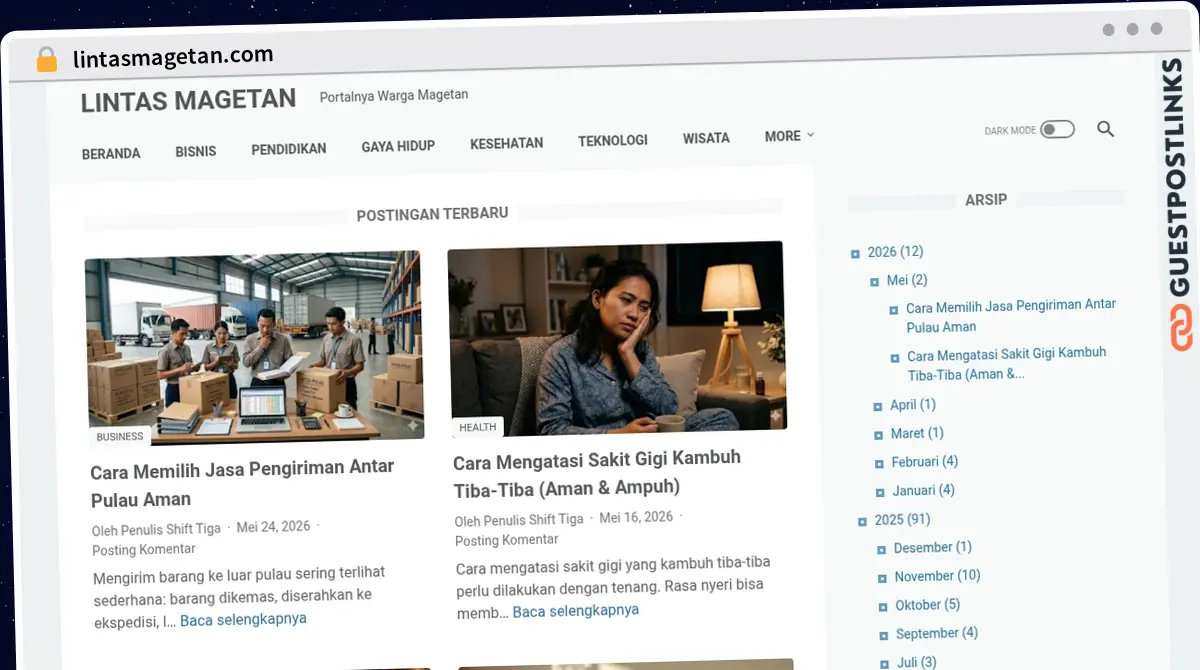Click the GUESTPOSTLINKS chain logo icon
Viewport: 1200px width, 670px height.
(1181, 329)
